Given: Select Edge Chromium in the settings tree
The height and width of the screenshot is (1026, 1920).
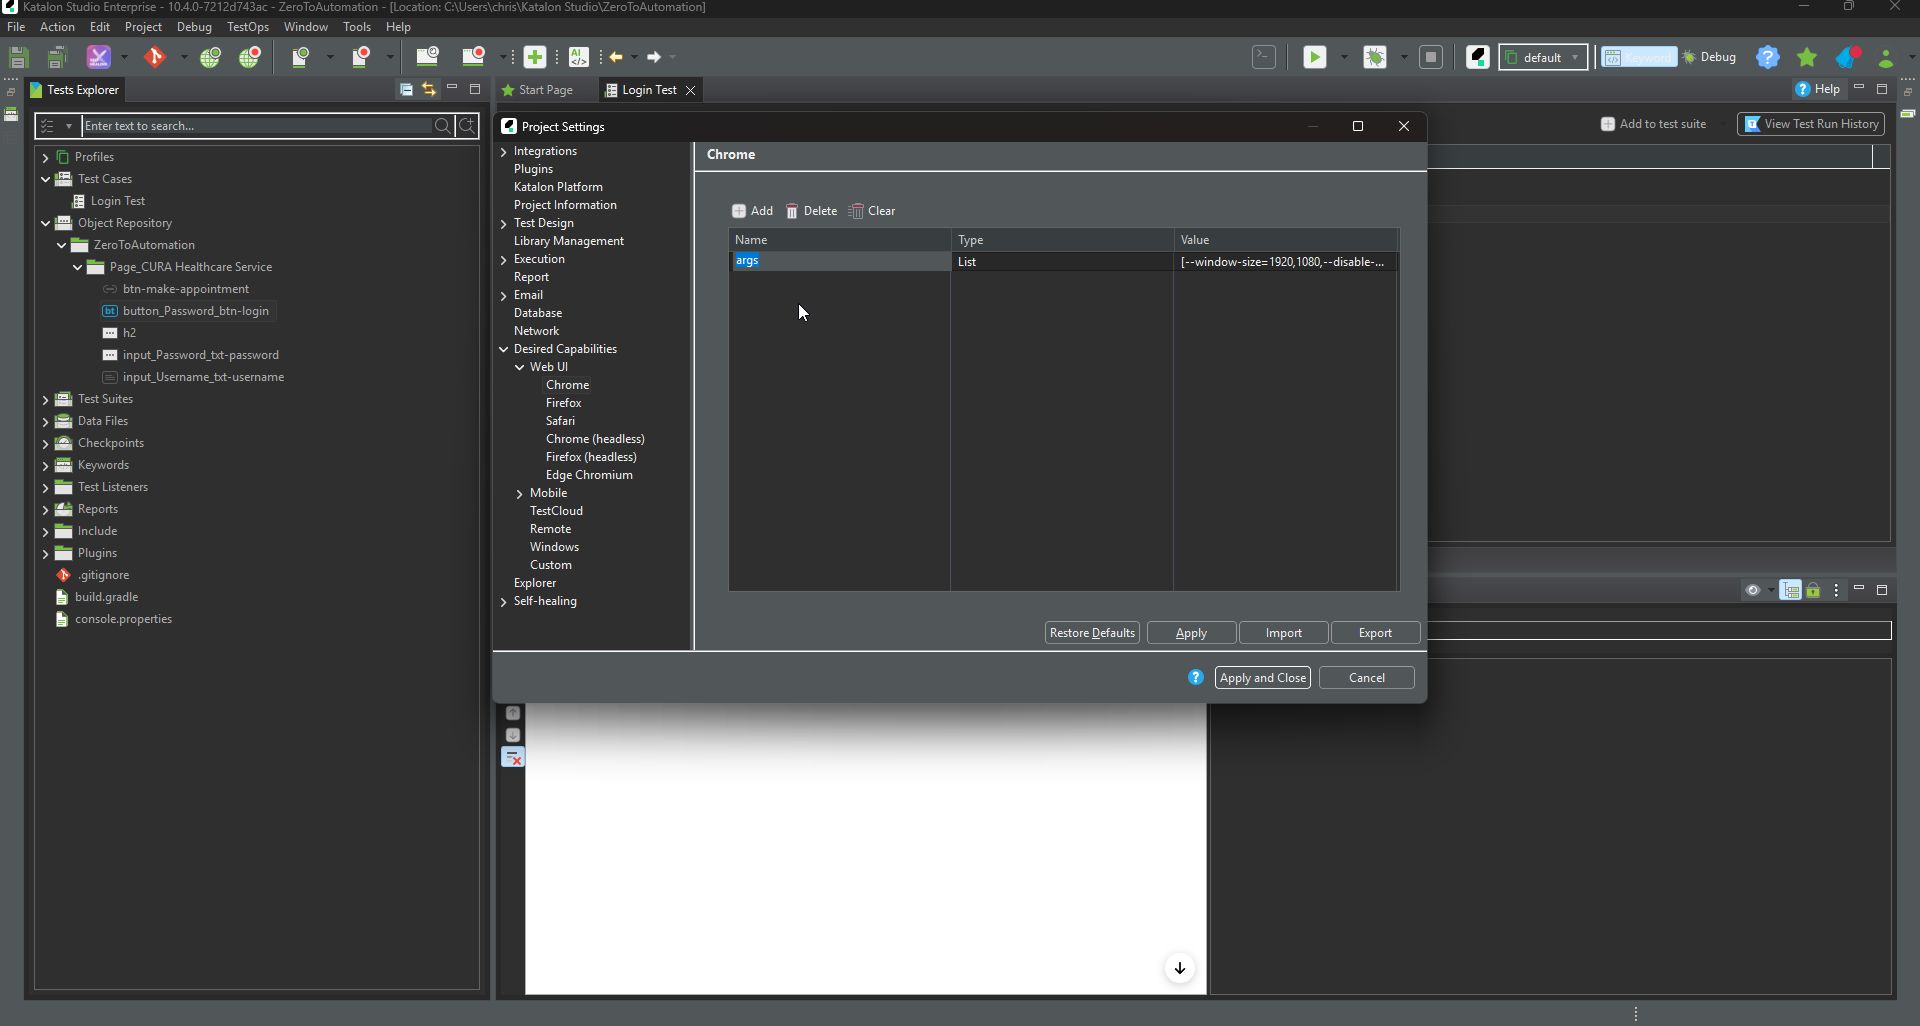Looking at the screenshot, I should coord(589,475).
